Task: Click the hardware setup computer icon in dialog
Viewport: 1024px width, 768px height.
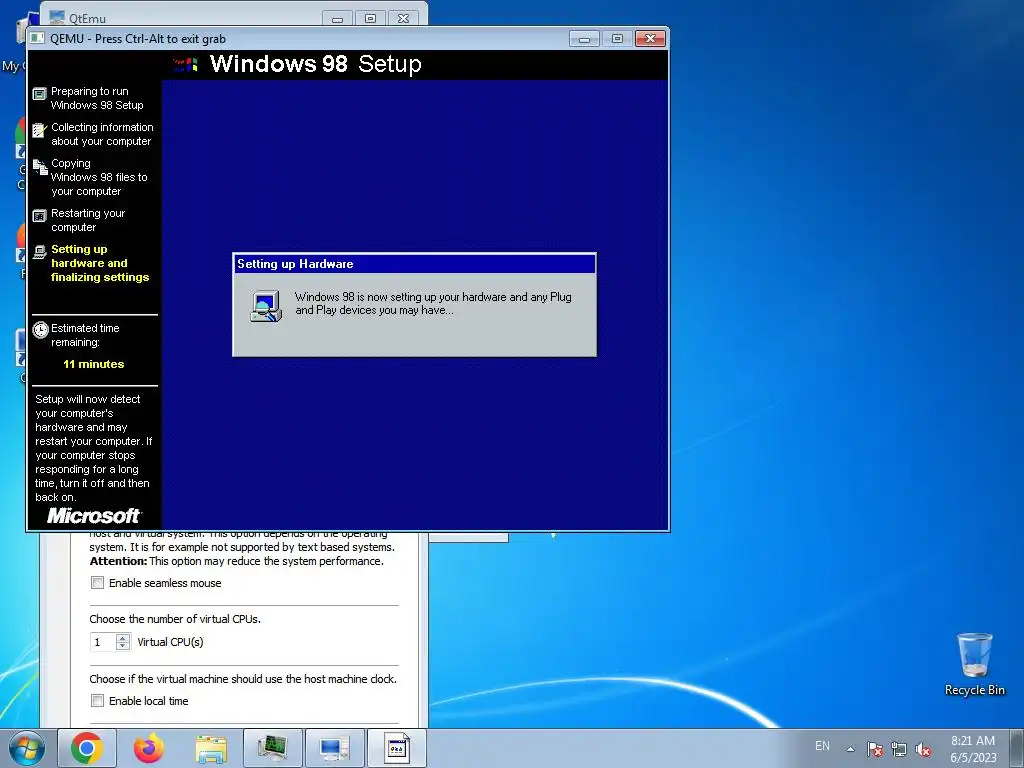Action: 266,306
